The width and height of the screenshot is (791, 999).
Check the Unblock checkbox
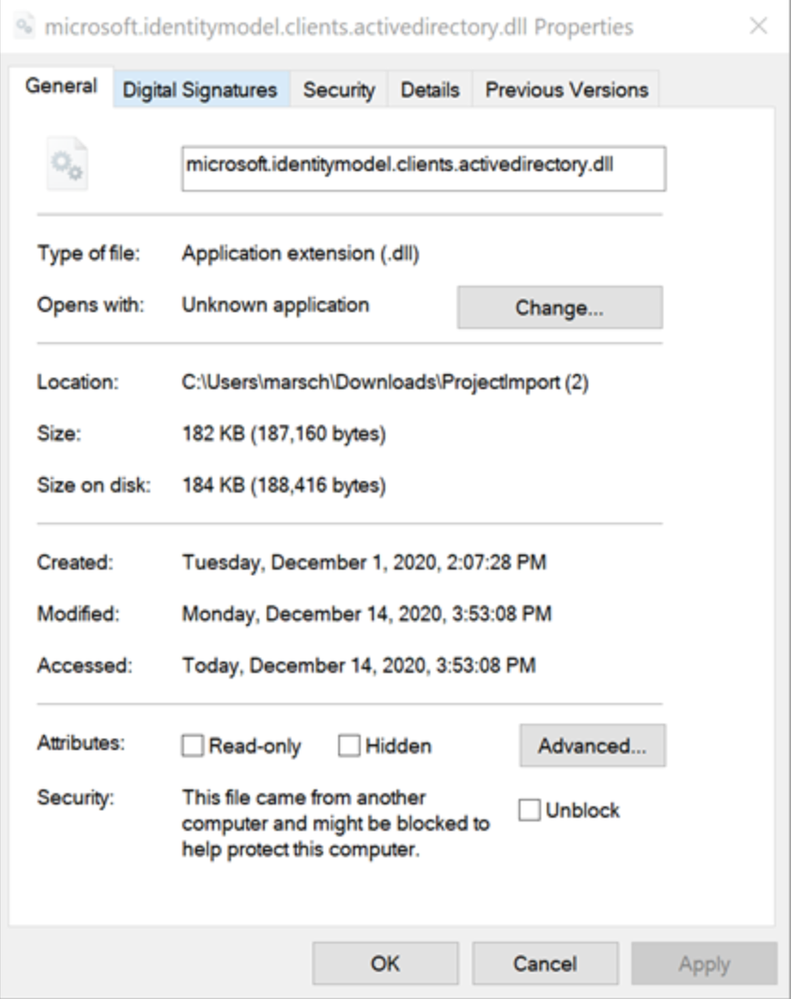(x=529, y=810)
